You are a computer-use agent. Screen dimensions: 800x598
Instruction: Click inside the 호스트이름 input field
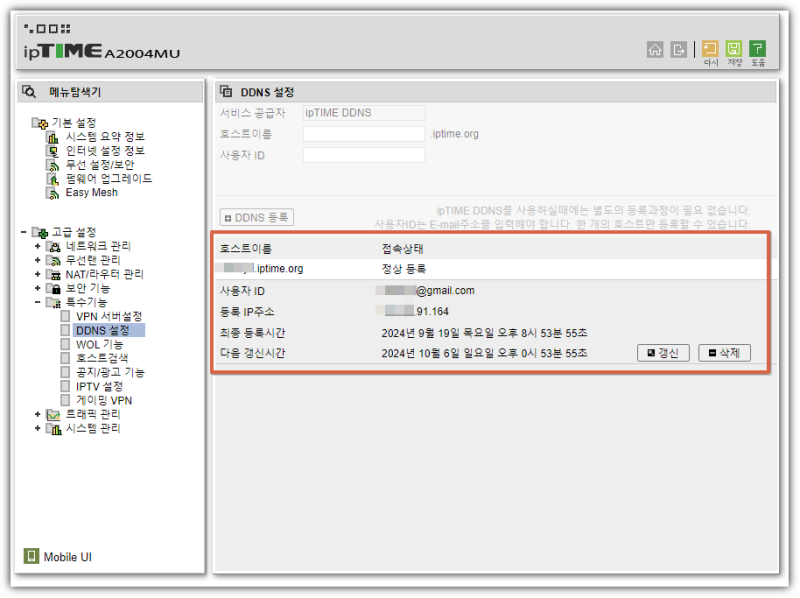363,132
